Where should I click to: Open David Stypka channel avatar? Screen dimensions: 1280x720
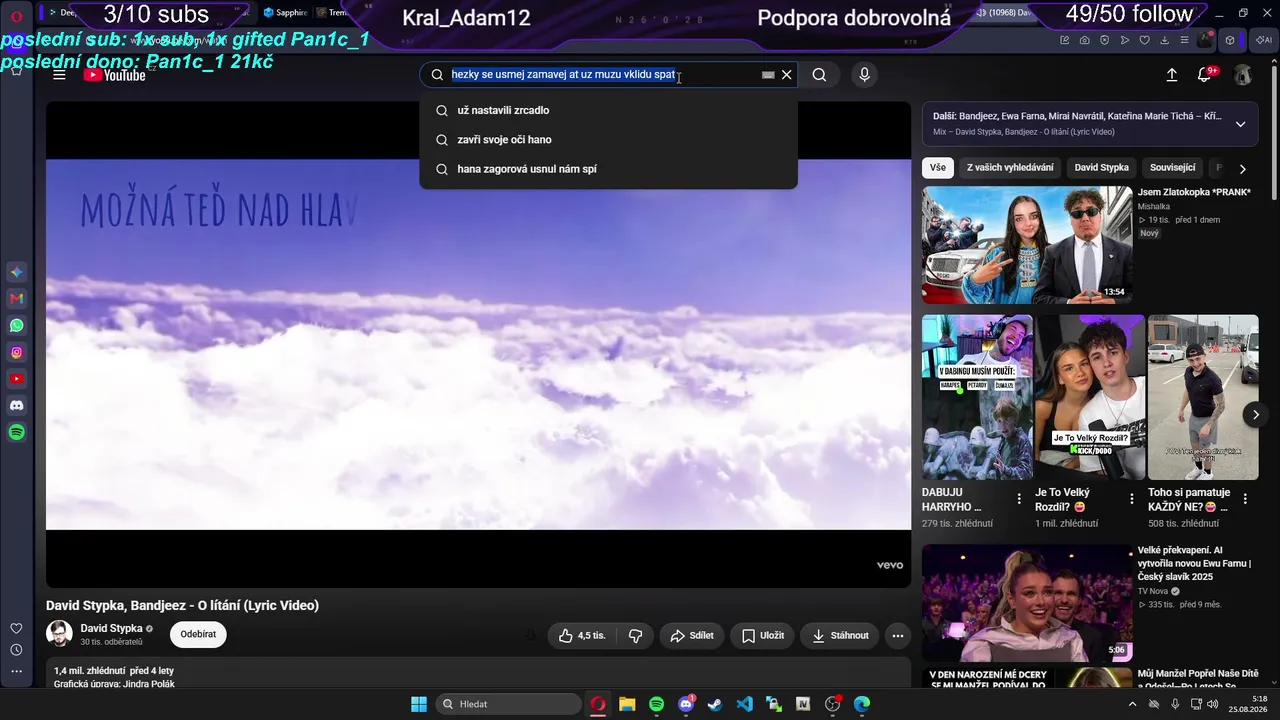pyautogui.click(x=59, y=634)
